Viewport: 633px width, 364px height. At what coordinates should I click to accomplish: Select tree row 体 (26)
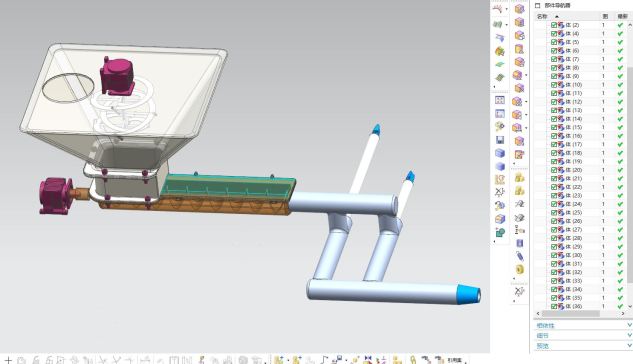[581, 221]
